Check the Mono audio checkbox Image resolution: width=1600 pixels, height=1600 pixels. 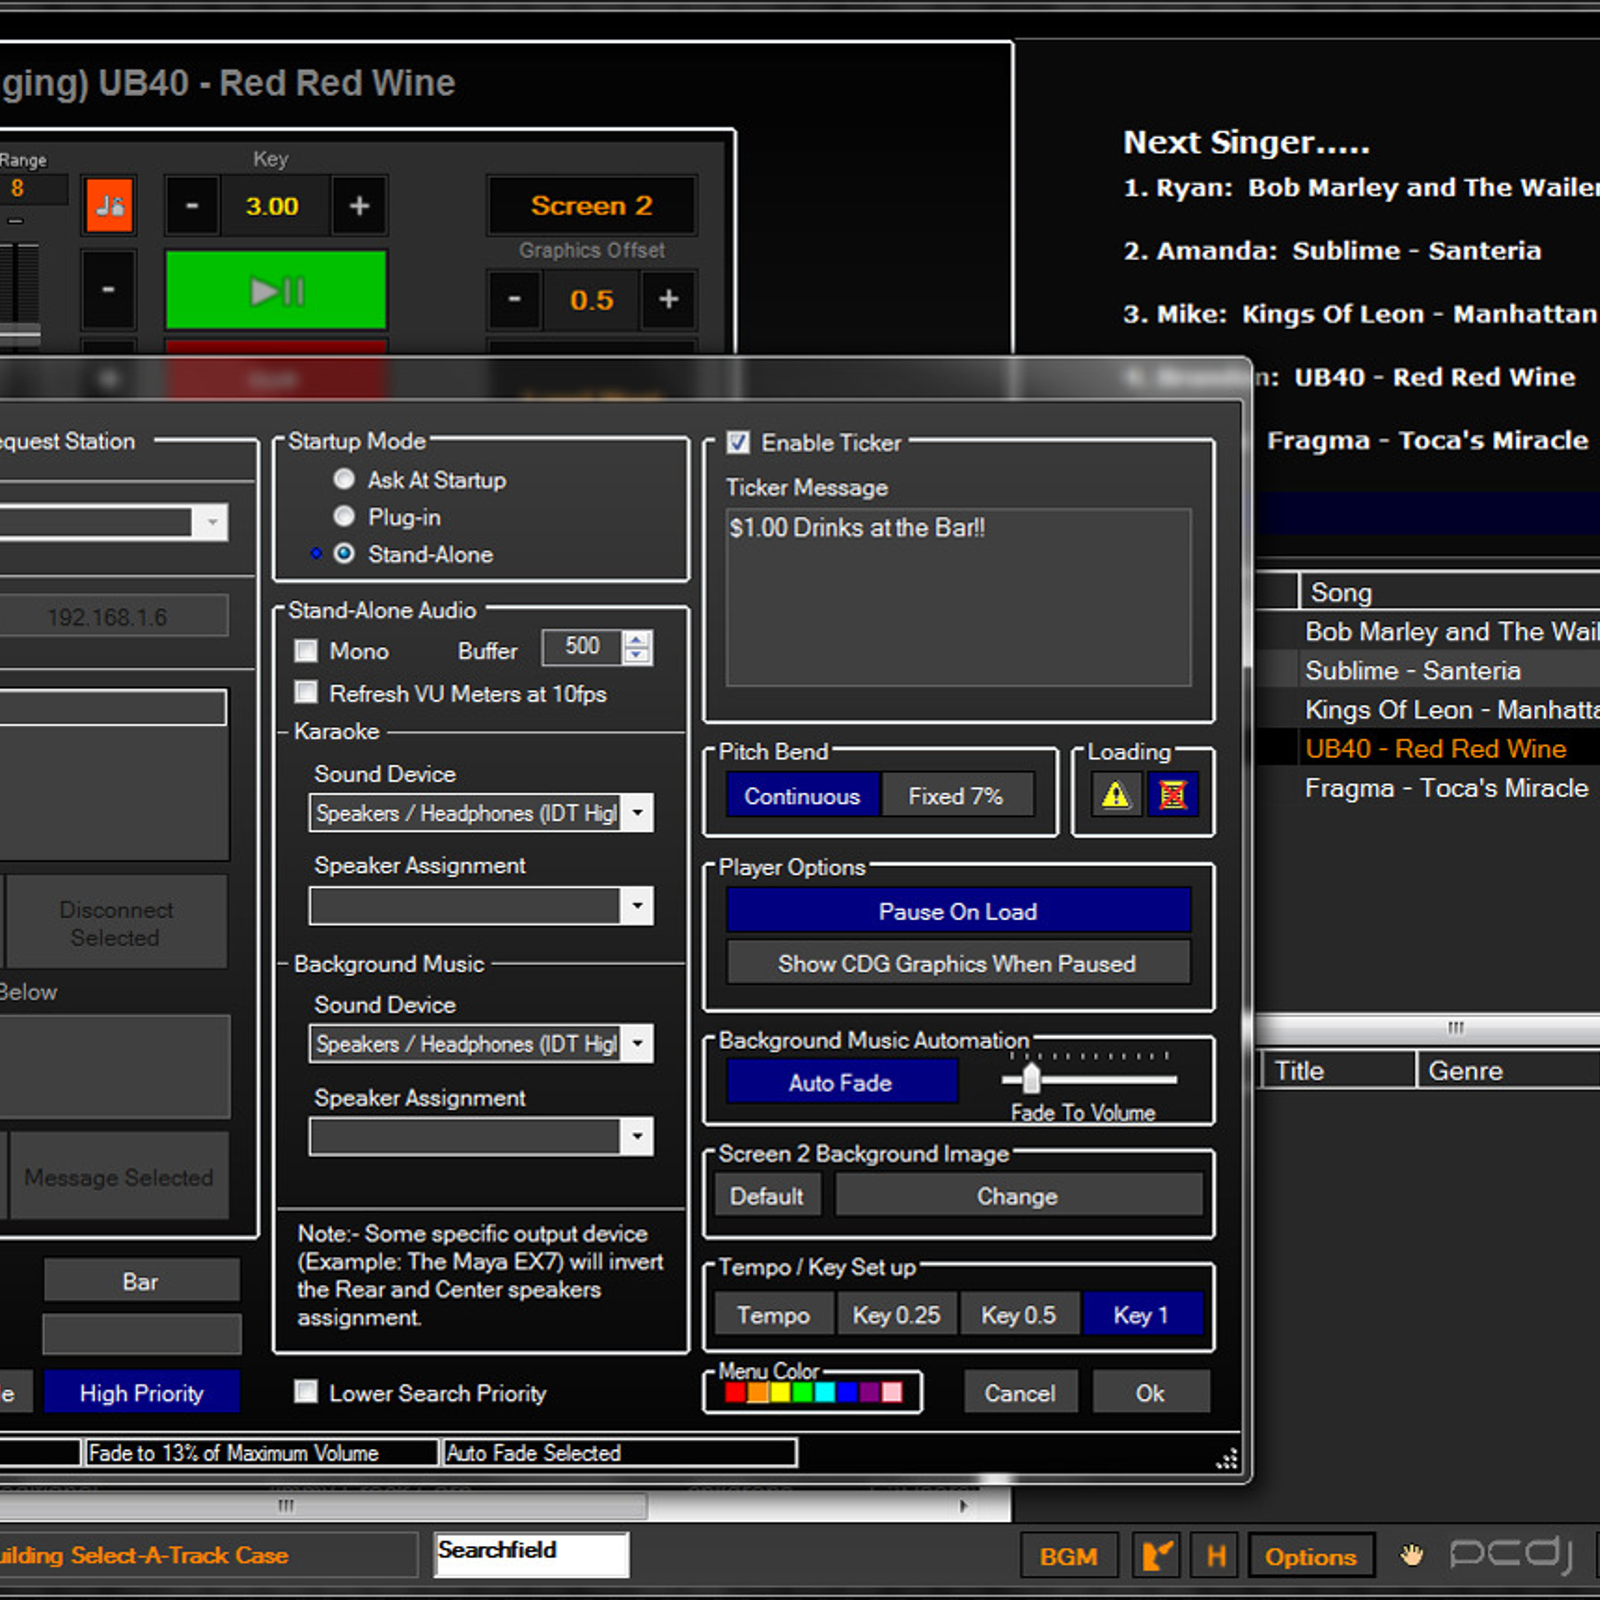[306, 650]
